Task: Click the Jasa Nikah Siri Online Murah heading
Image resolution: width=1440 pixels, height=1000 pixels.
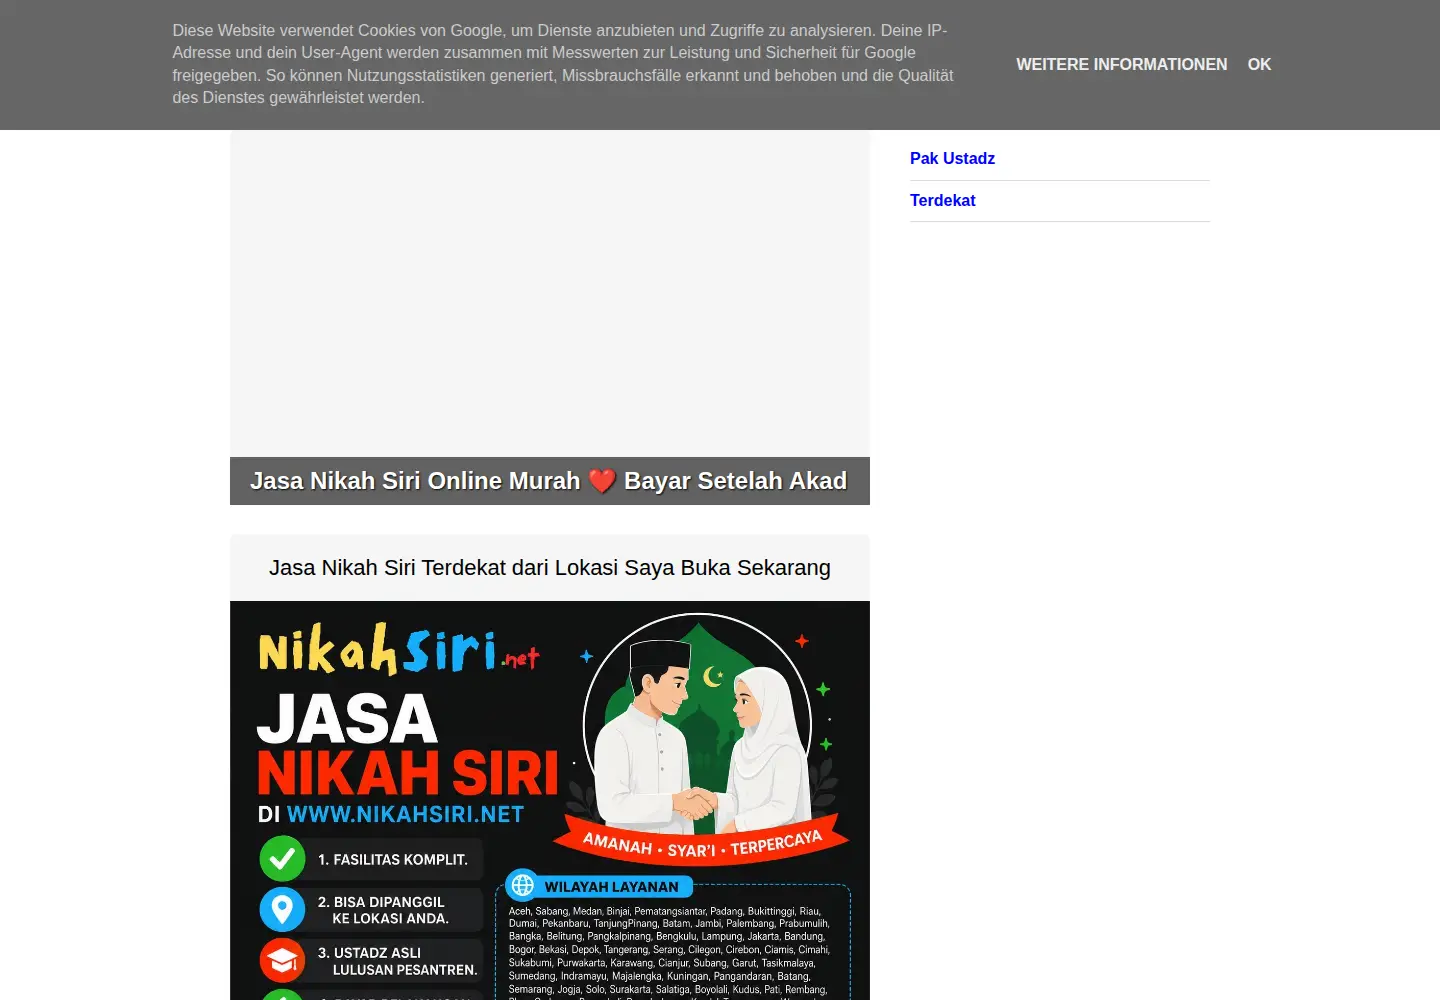Action: [x=549, y=481]
